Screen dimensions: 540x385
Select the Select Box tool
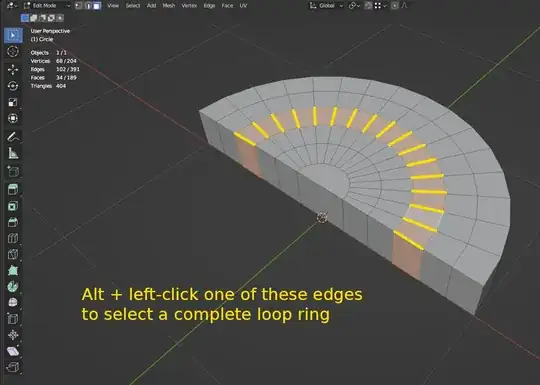coord(13,35)
